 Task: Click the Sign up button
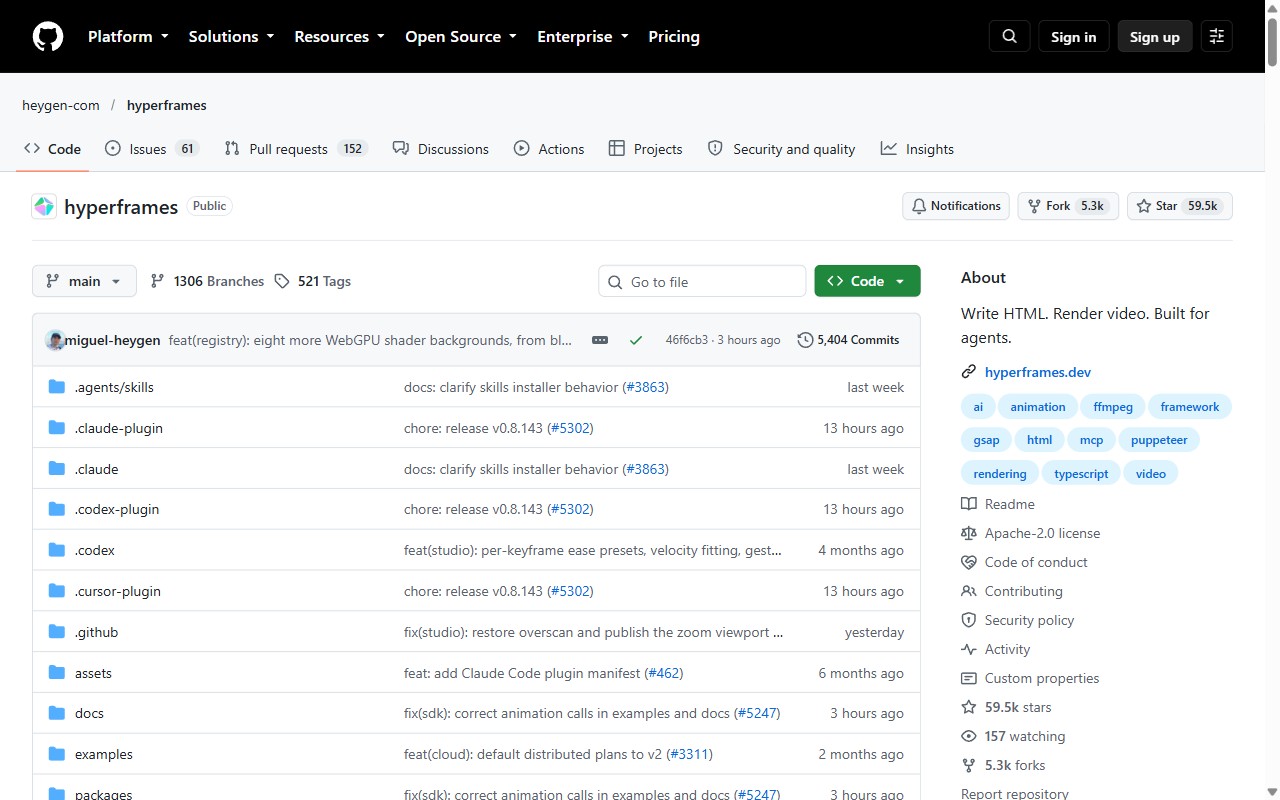(x=1155, y=37)
